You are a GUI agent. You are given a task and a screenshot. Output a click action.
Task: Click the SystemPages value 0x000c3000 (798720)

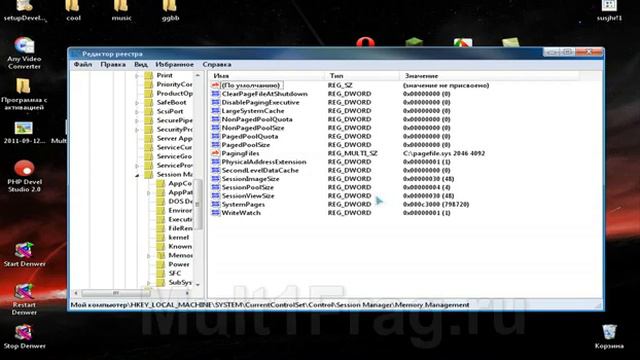pyautogui.click(x=436, y=204)
